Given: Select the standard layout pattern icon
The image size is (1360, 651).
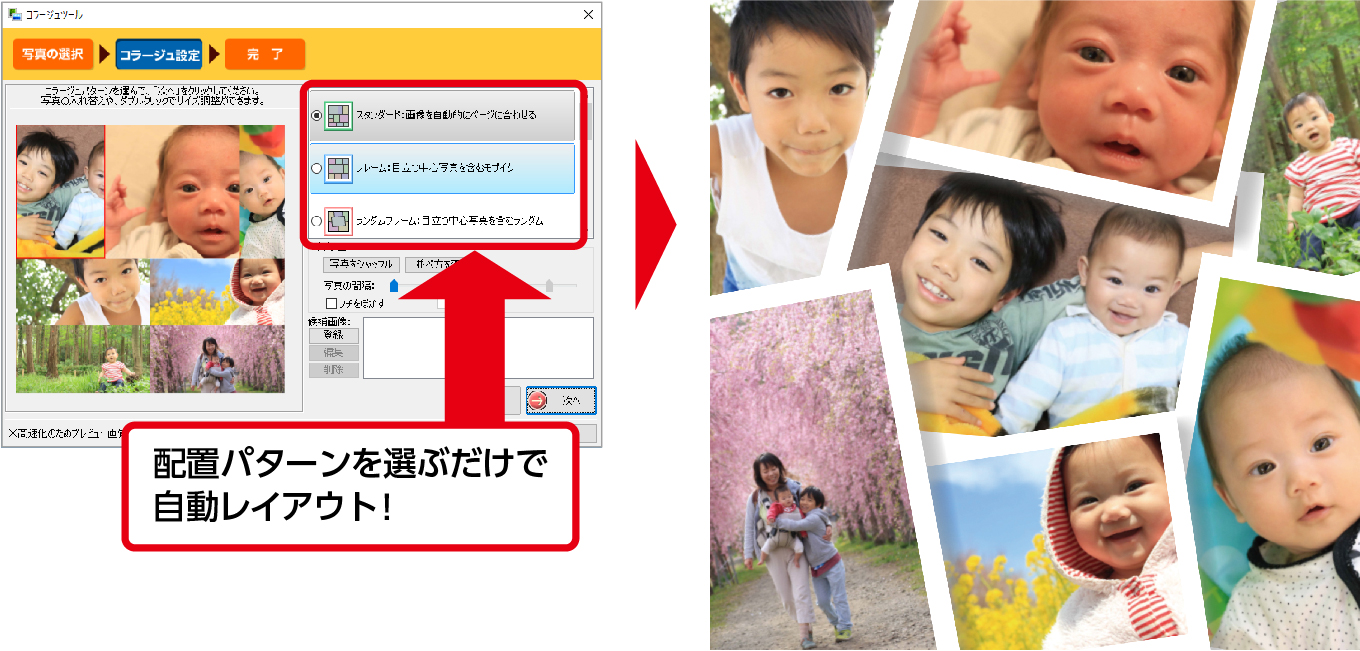Looking at the screenshot, I should point(338,116).
